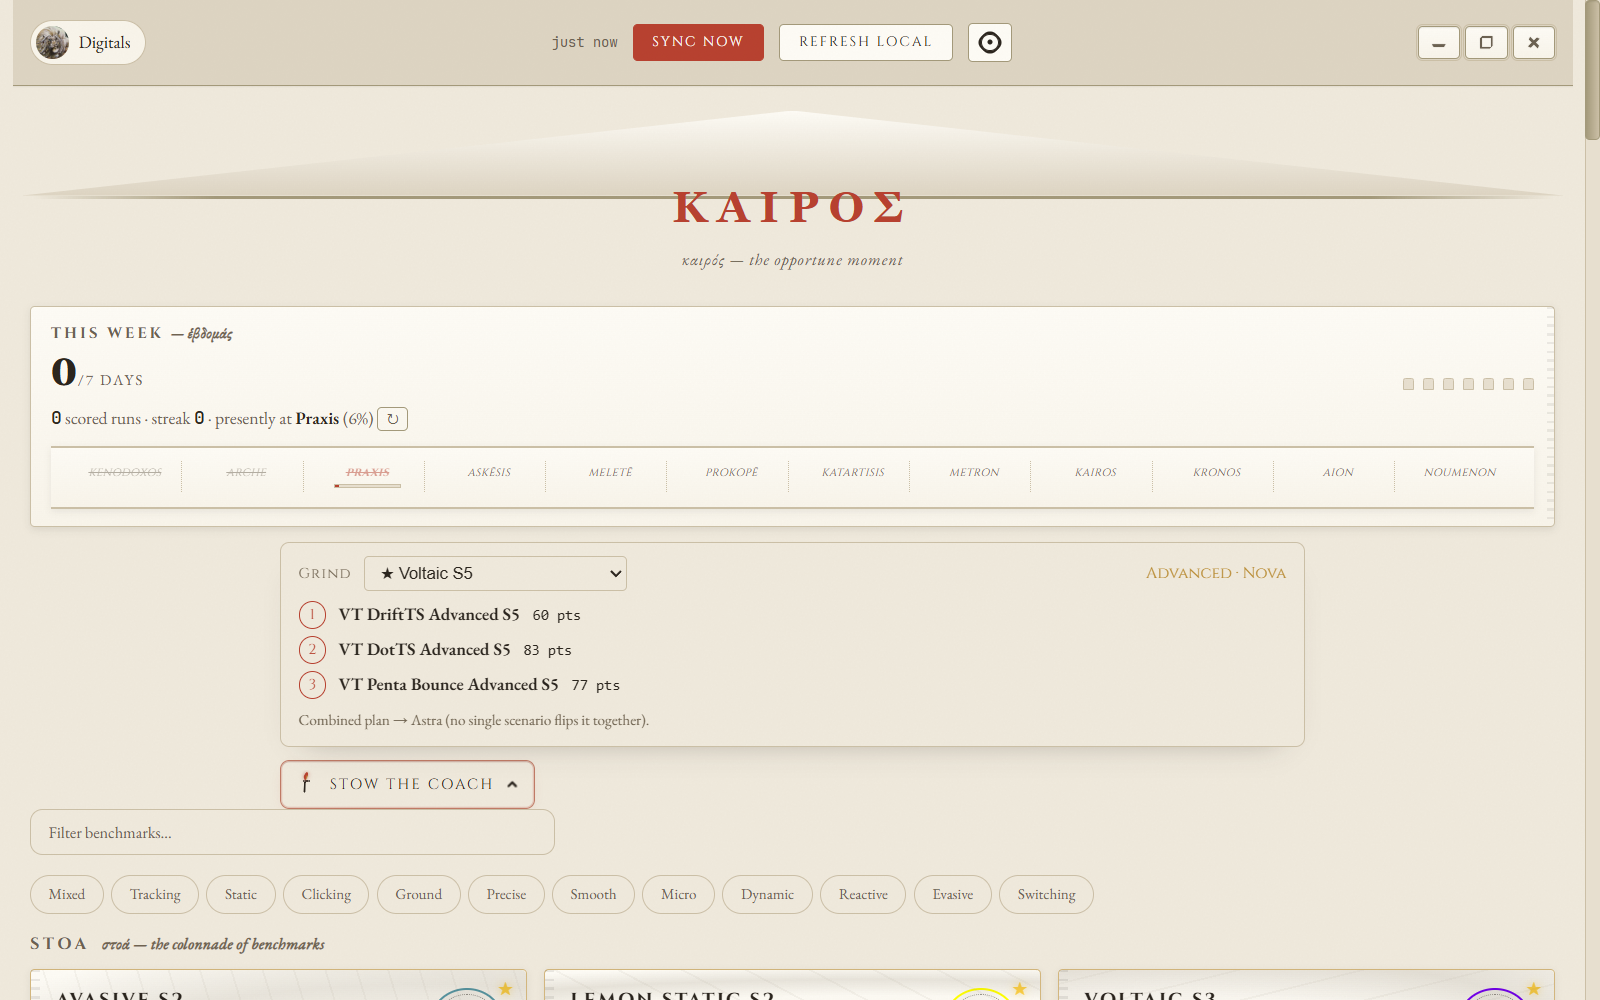Minimize the Kairos window

[1438, 42]
